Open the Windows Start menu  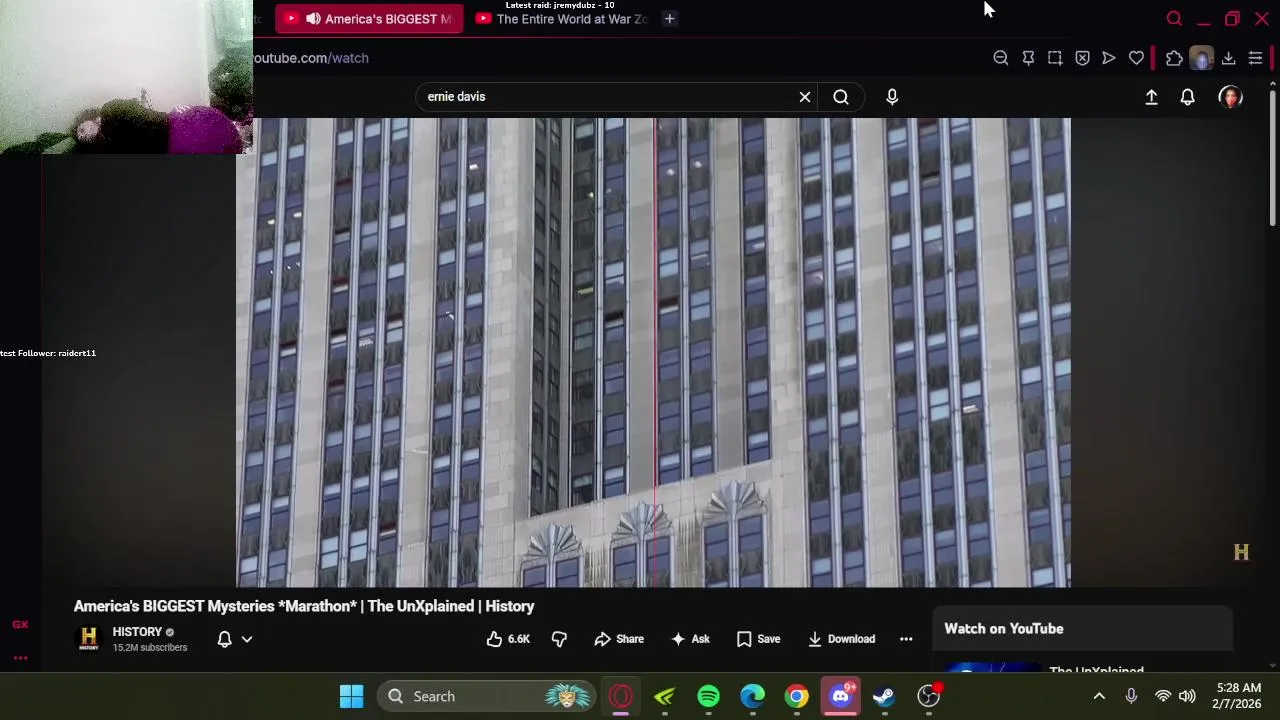tap(351, 696)
